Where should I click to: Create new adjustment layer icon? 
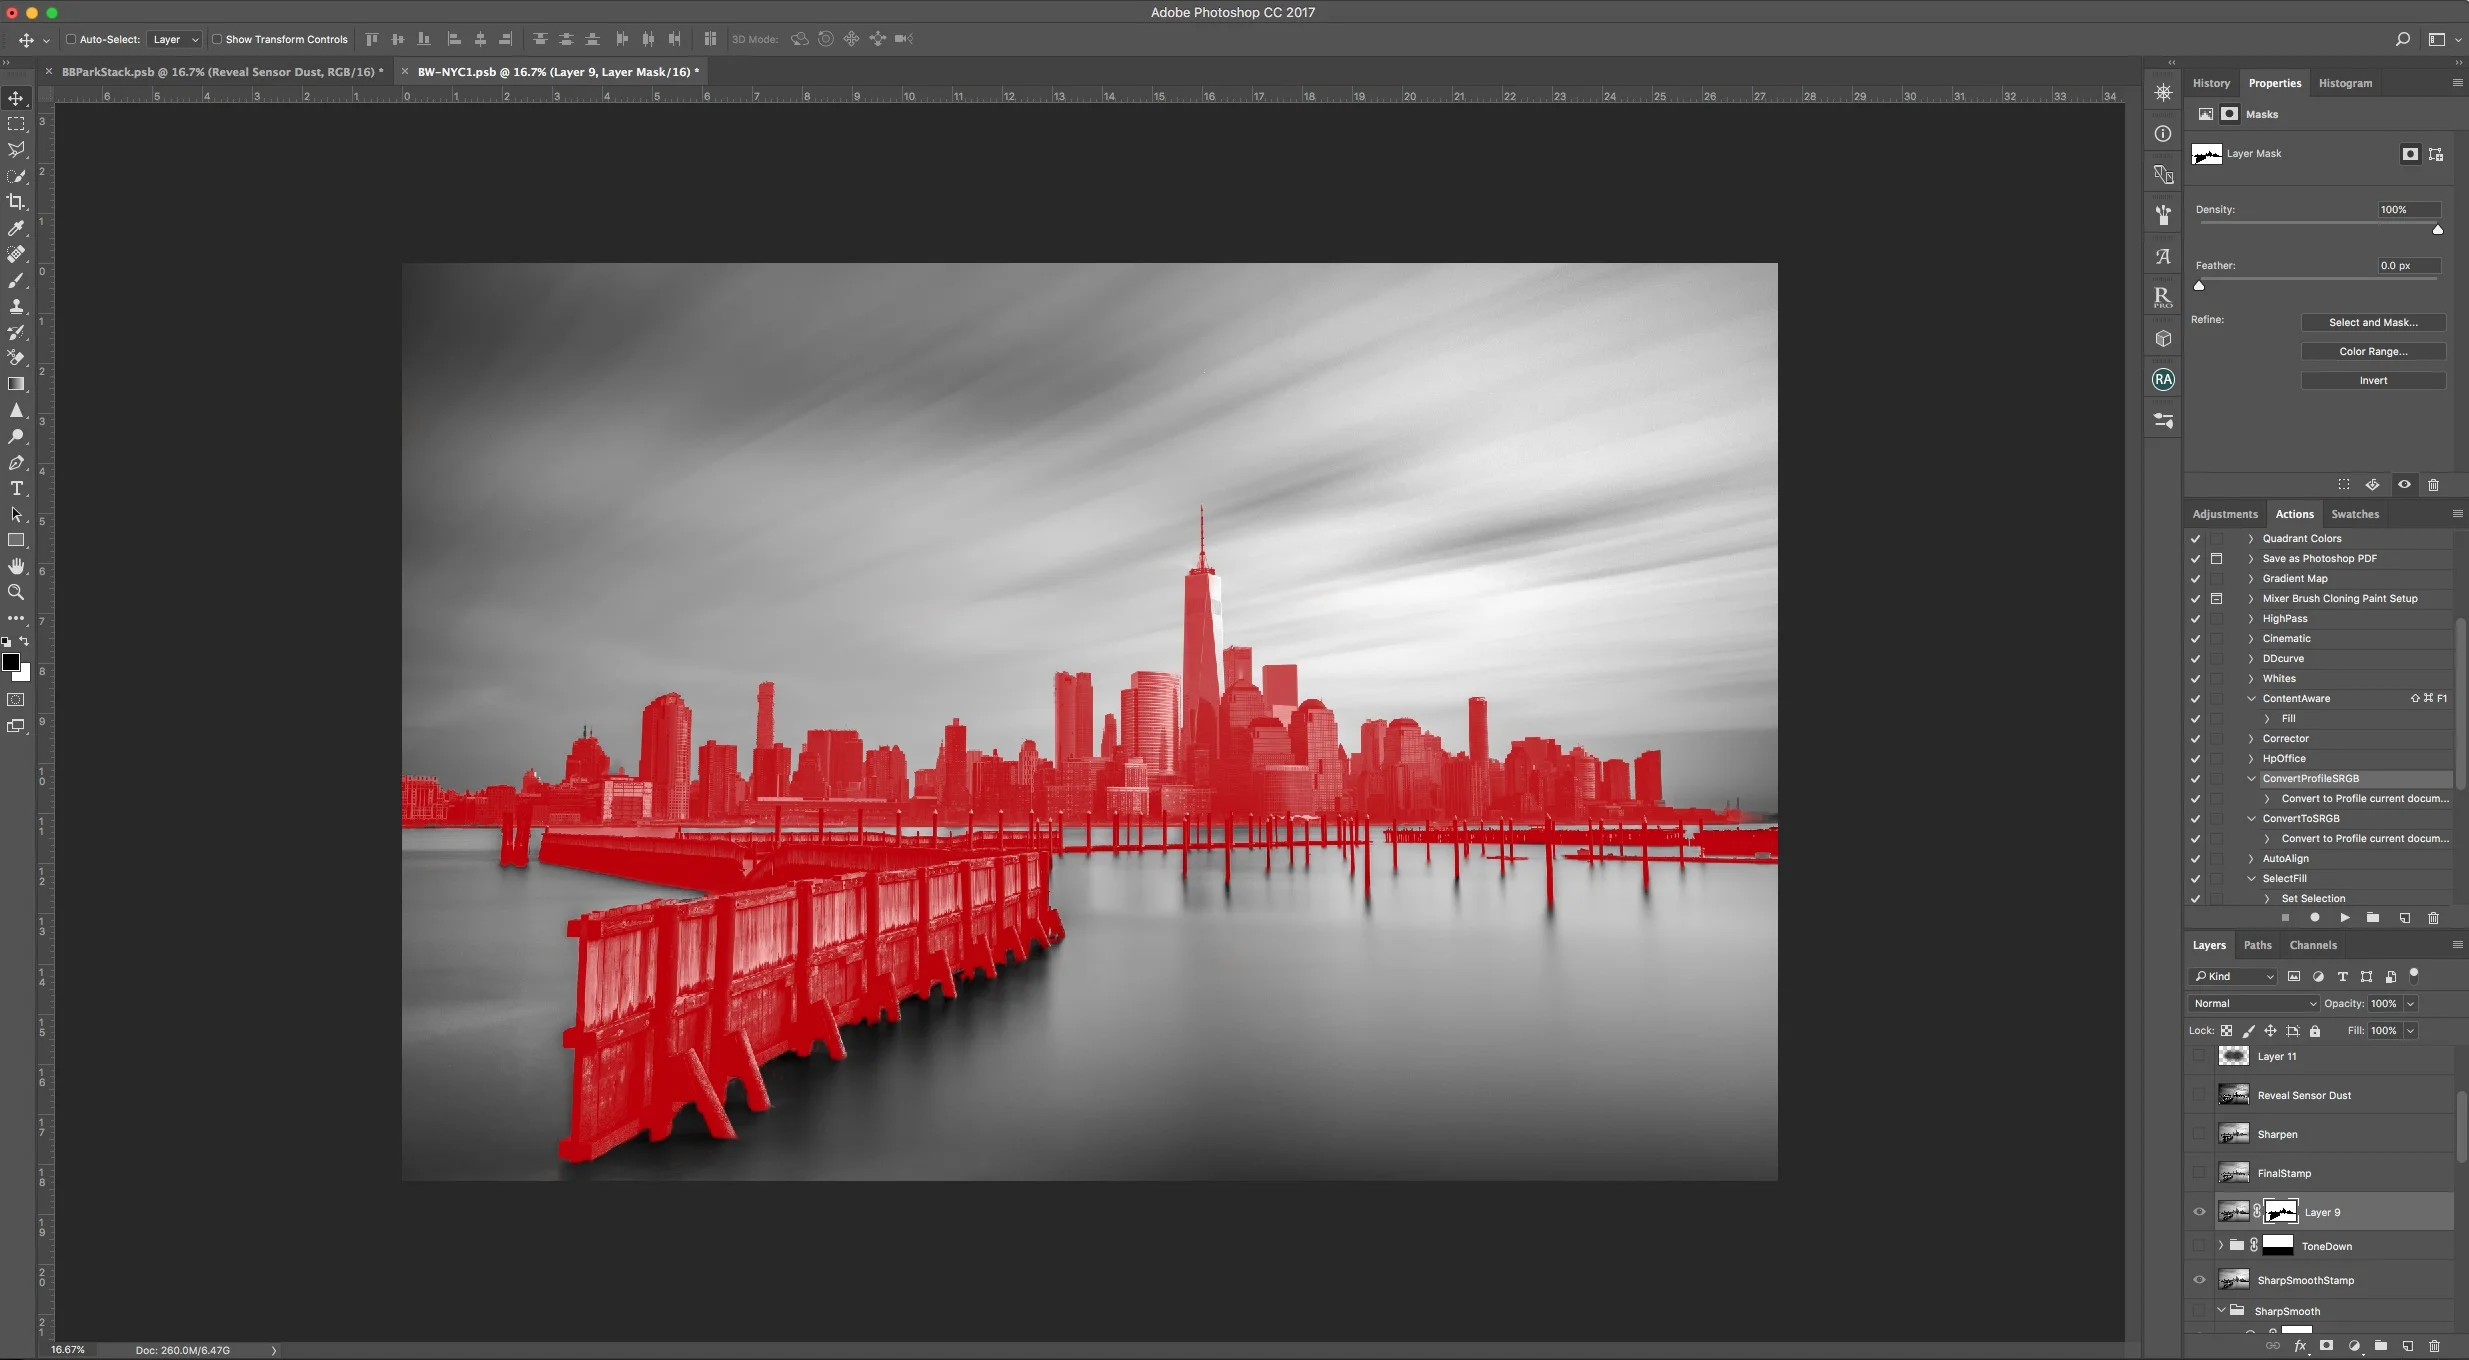[x=2354, y=1346]
